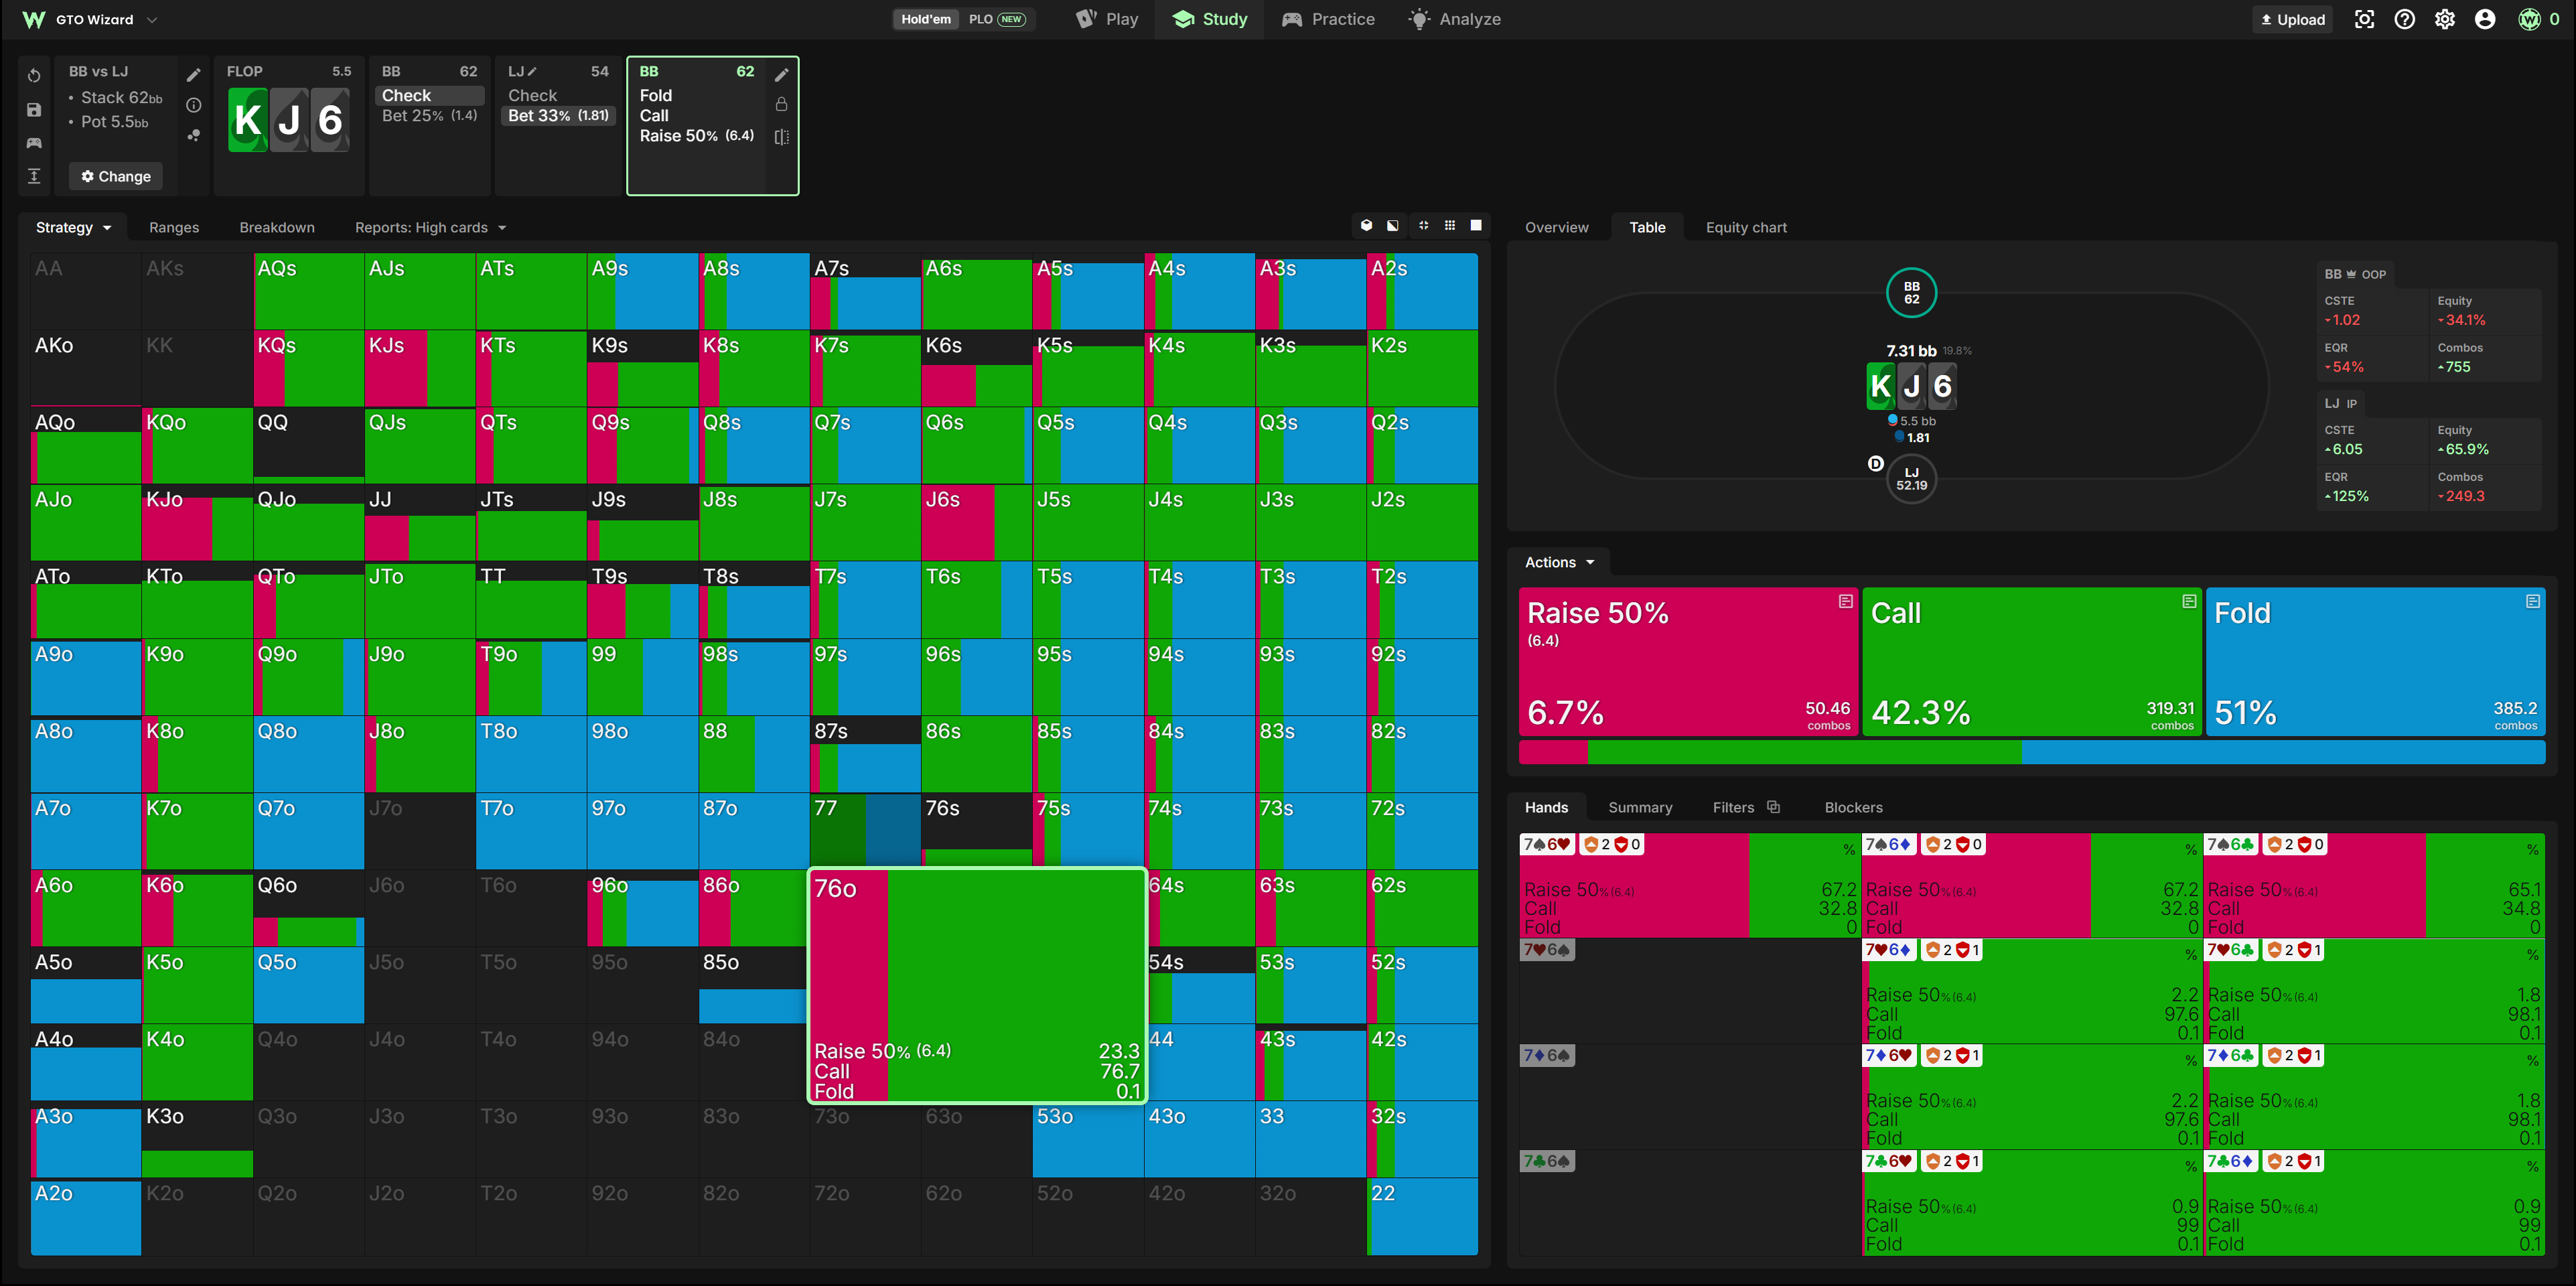Select the compact four-corner grid view
Image resolution: width=2576 pixels, height=1286 pixels.
click(1423, 226)
